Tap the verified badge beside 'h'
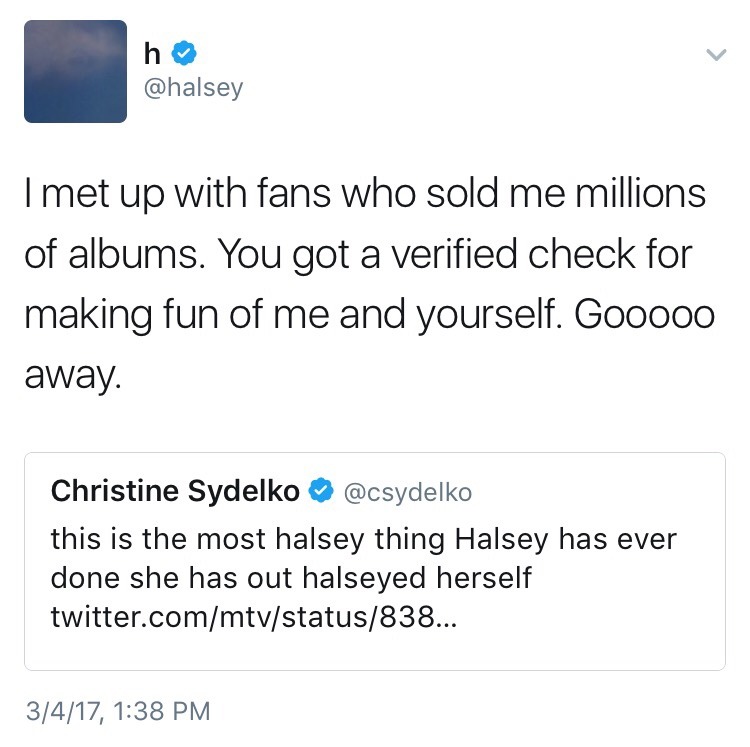The image size is (750, 747). pyautogui.click(x=184, y=53)
